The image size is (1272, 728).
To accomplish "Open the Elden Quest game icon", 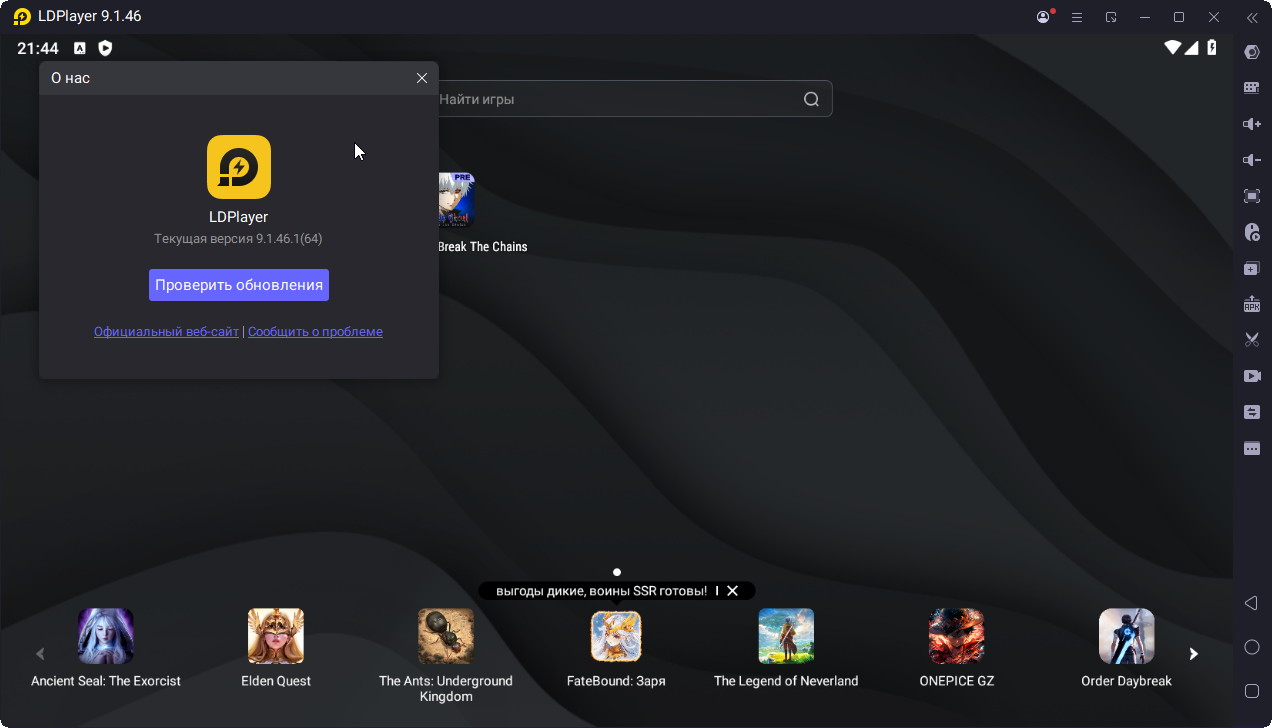I will coord(276,636).
